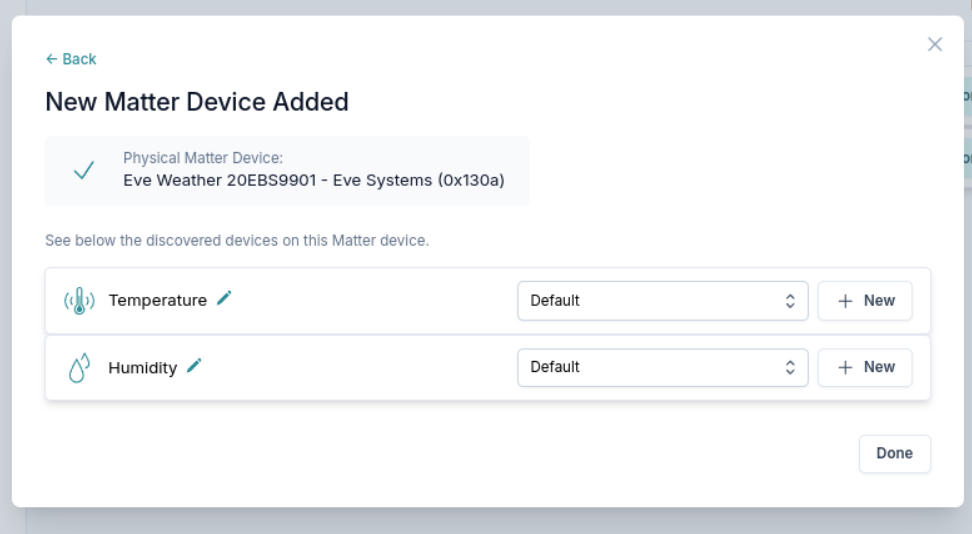Viewport: 972px width, 534px height.
Task: Click the up-down chevron on Temperature's dropdown
Action: (790, 301)
